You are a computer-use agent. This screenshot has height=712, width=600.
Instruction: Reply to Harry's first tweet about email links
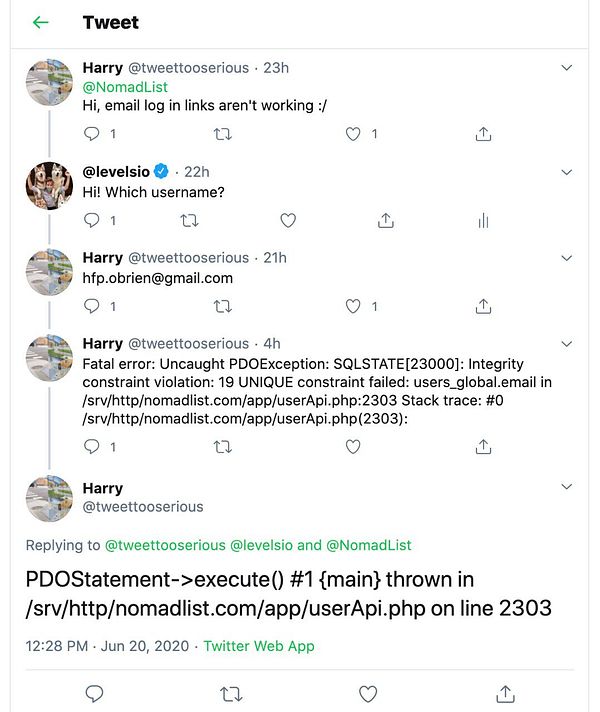[x=92, y=134]
